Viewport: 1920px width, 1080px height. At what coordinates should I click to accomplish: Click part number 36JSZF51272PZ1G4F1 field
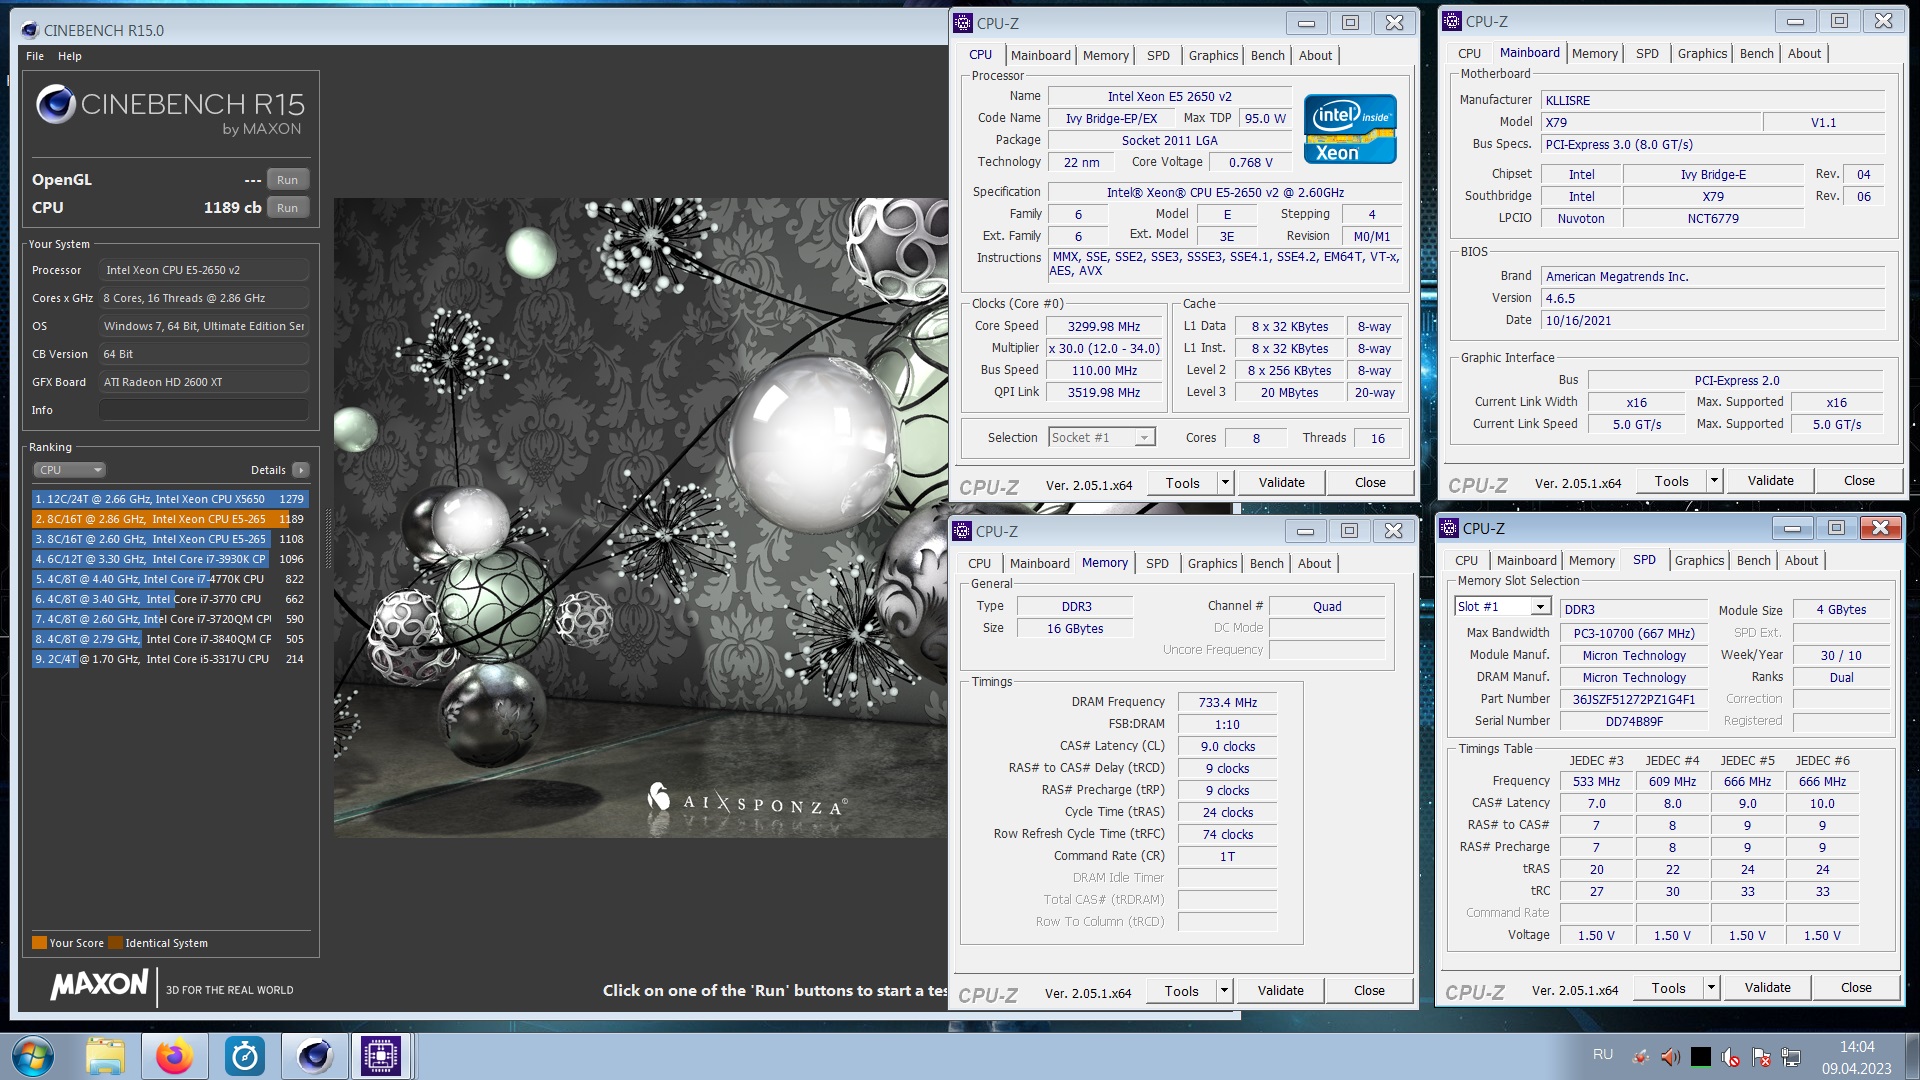click(1633, 700)
